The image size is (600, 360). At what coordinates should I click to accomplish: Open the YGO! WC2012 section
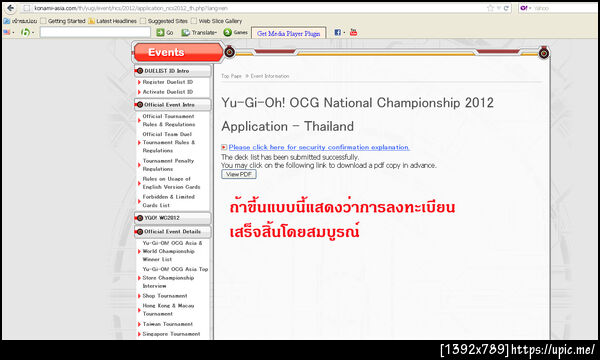(x=173, y=218)
